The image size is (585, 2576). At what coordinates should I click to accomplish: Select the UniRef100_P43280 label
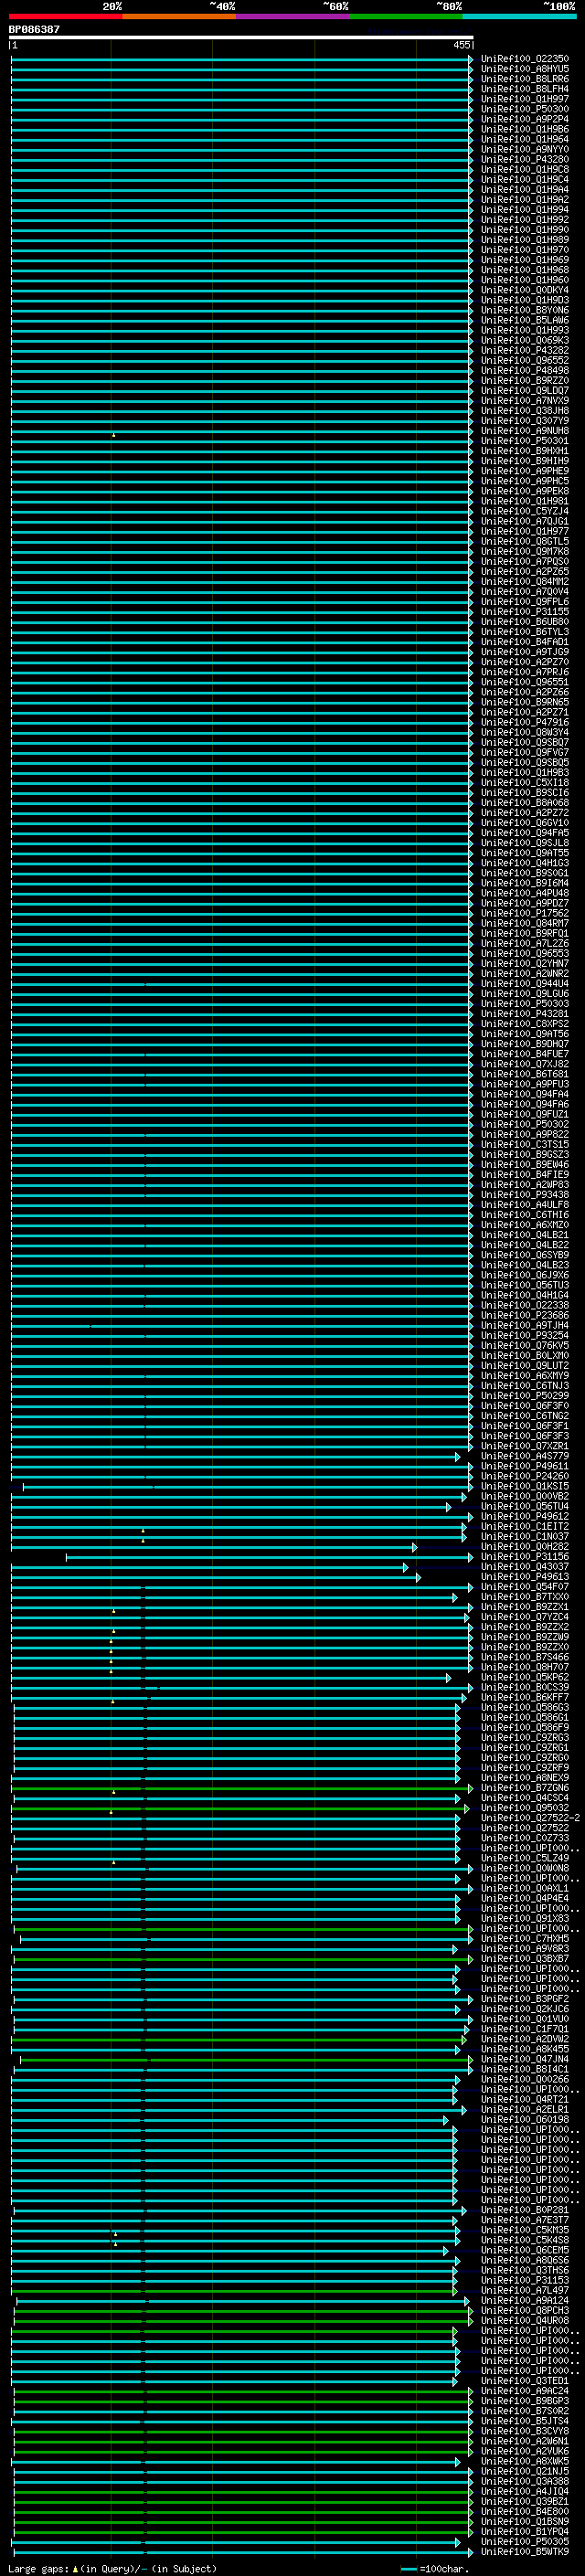pos(525,159)
